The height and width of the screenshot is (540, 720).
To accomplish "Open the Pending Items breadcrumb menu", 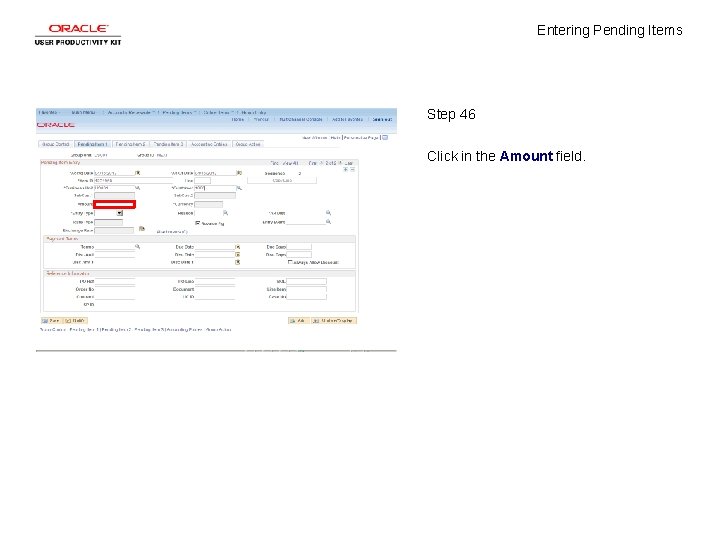I will click(179, 112).
